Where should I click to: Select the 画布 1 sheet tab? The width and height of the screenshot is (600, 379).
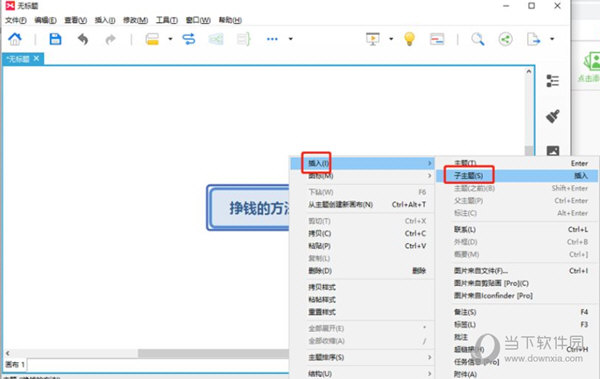point(15,364)
